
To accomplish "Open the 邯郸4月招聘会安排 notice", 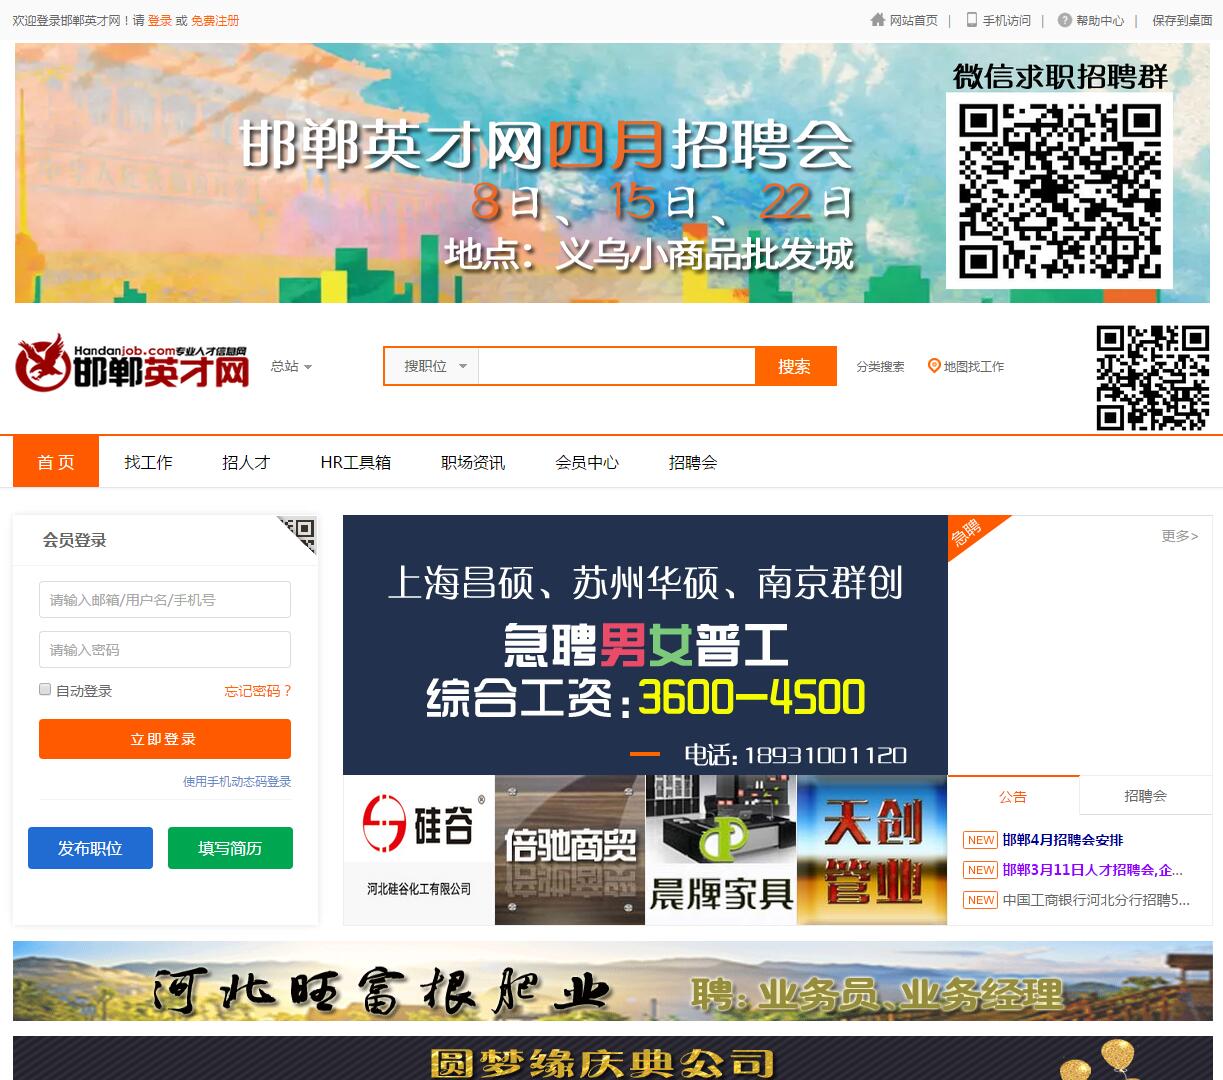I will click(x=1063, y=840).
